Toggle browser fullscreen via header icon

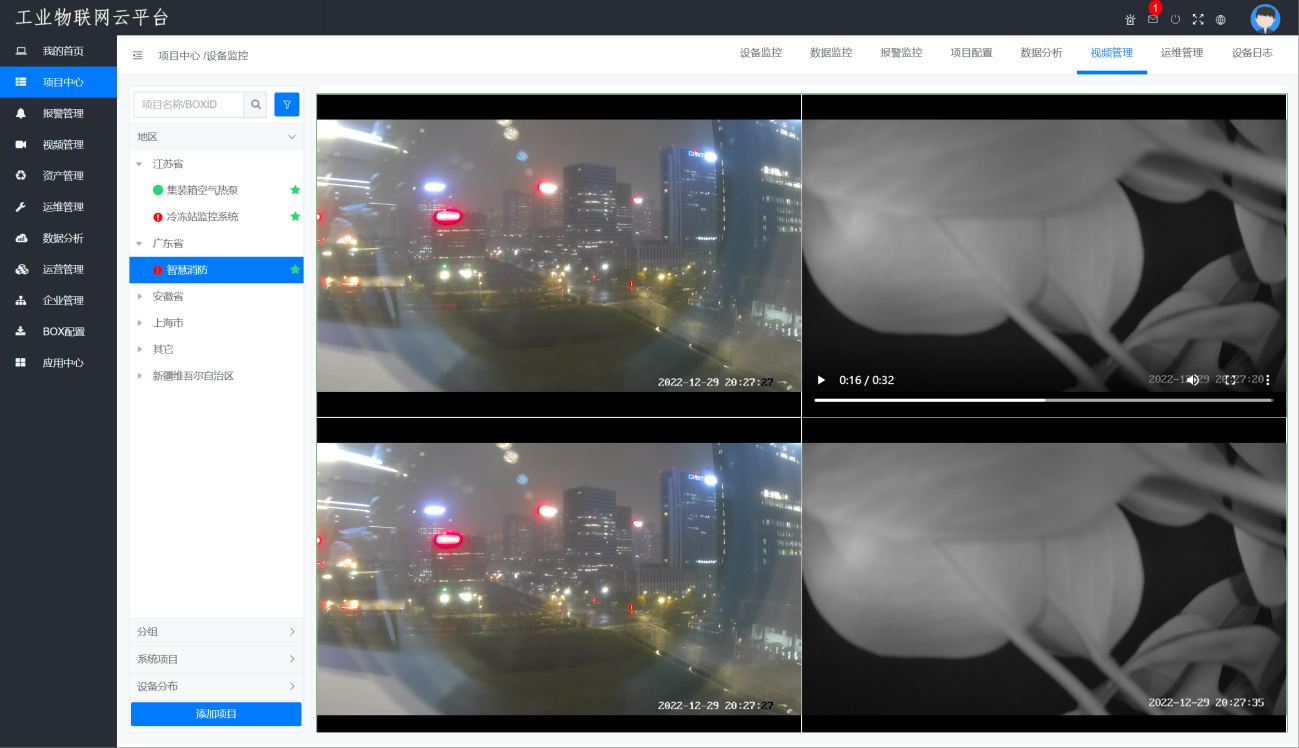(x=1198, y=19)
